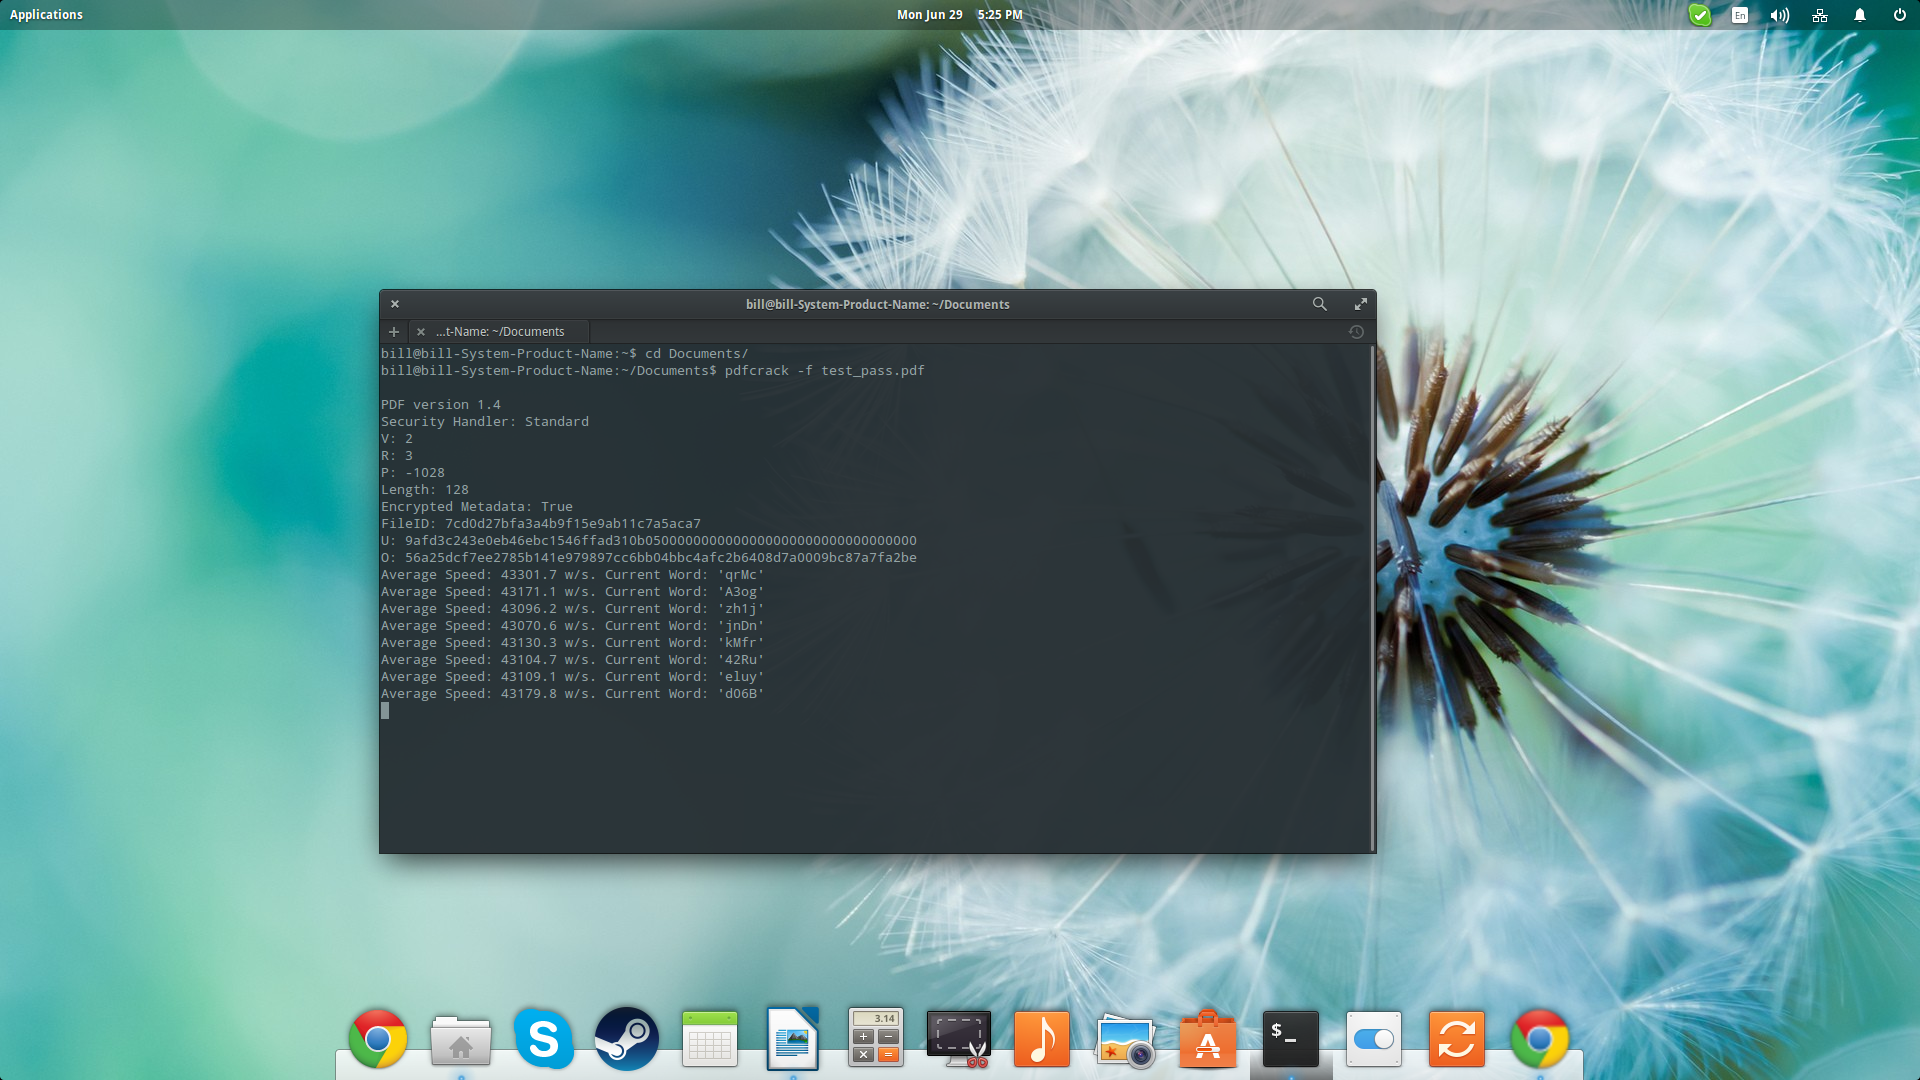Screen dimensions: 1920x1080
Task: Maximize terminal with the expand arrows icon
Action: pos(1361,304)
